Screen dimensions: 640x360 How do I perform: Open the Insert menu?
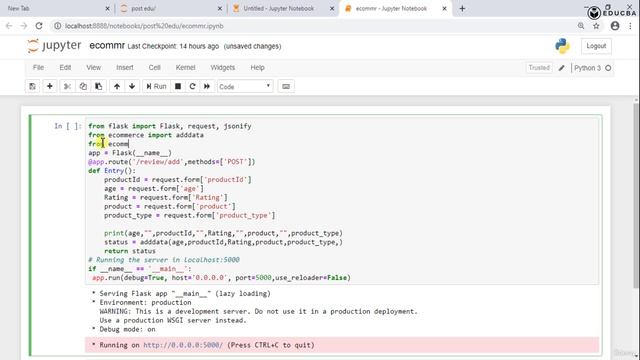tap(125, 68)
